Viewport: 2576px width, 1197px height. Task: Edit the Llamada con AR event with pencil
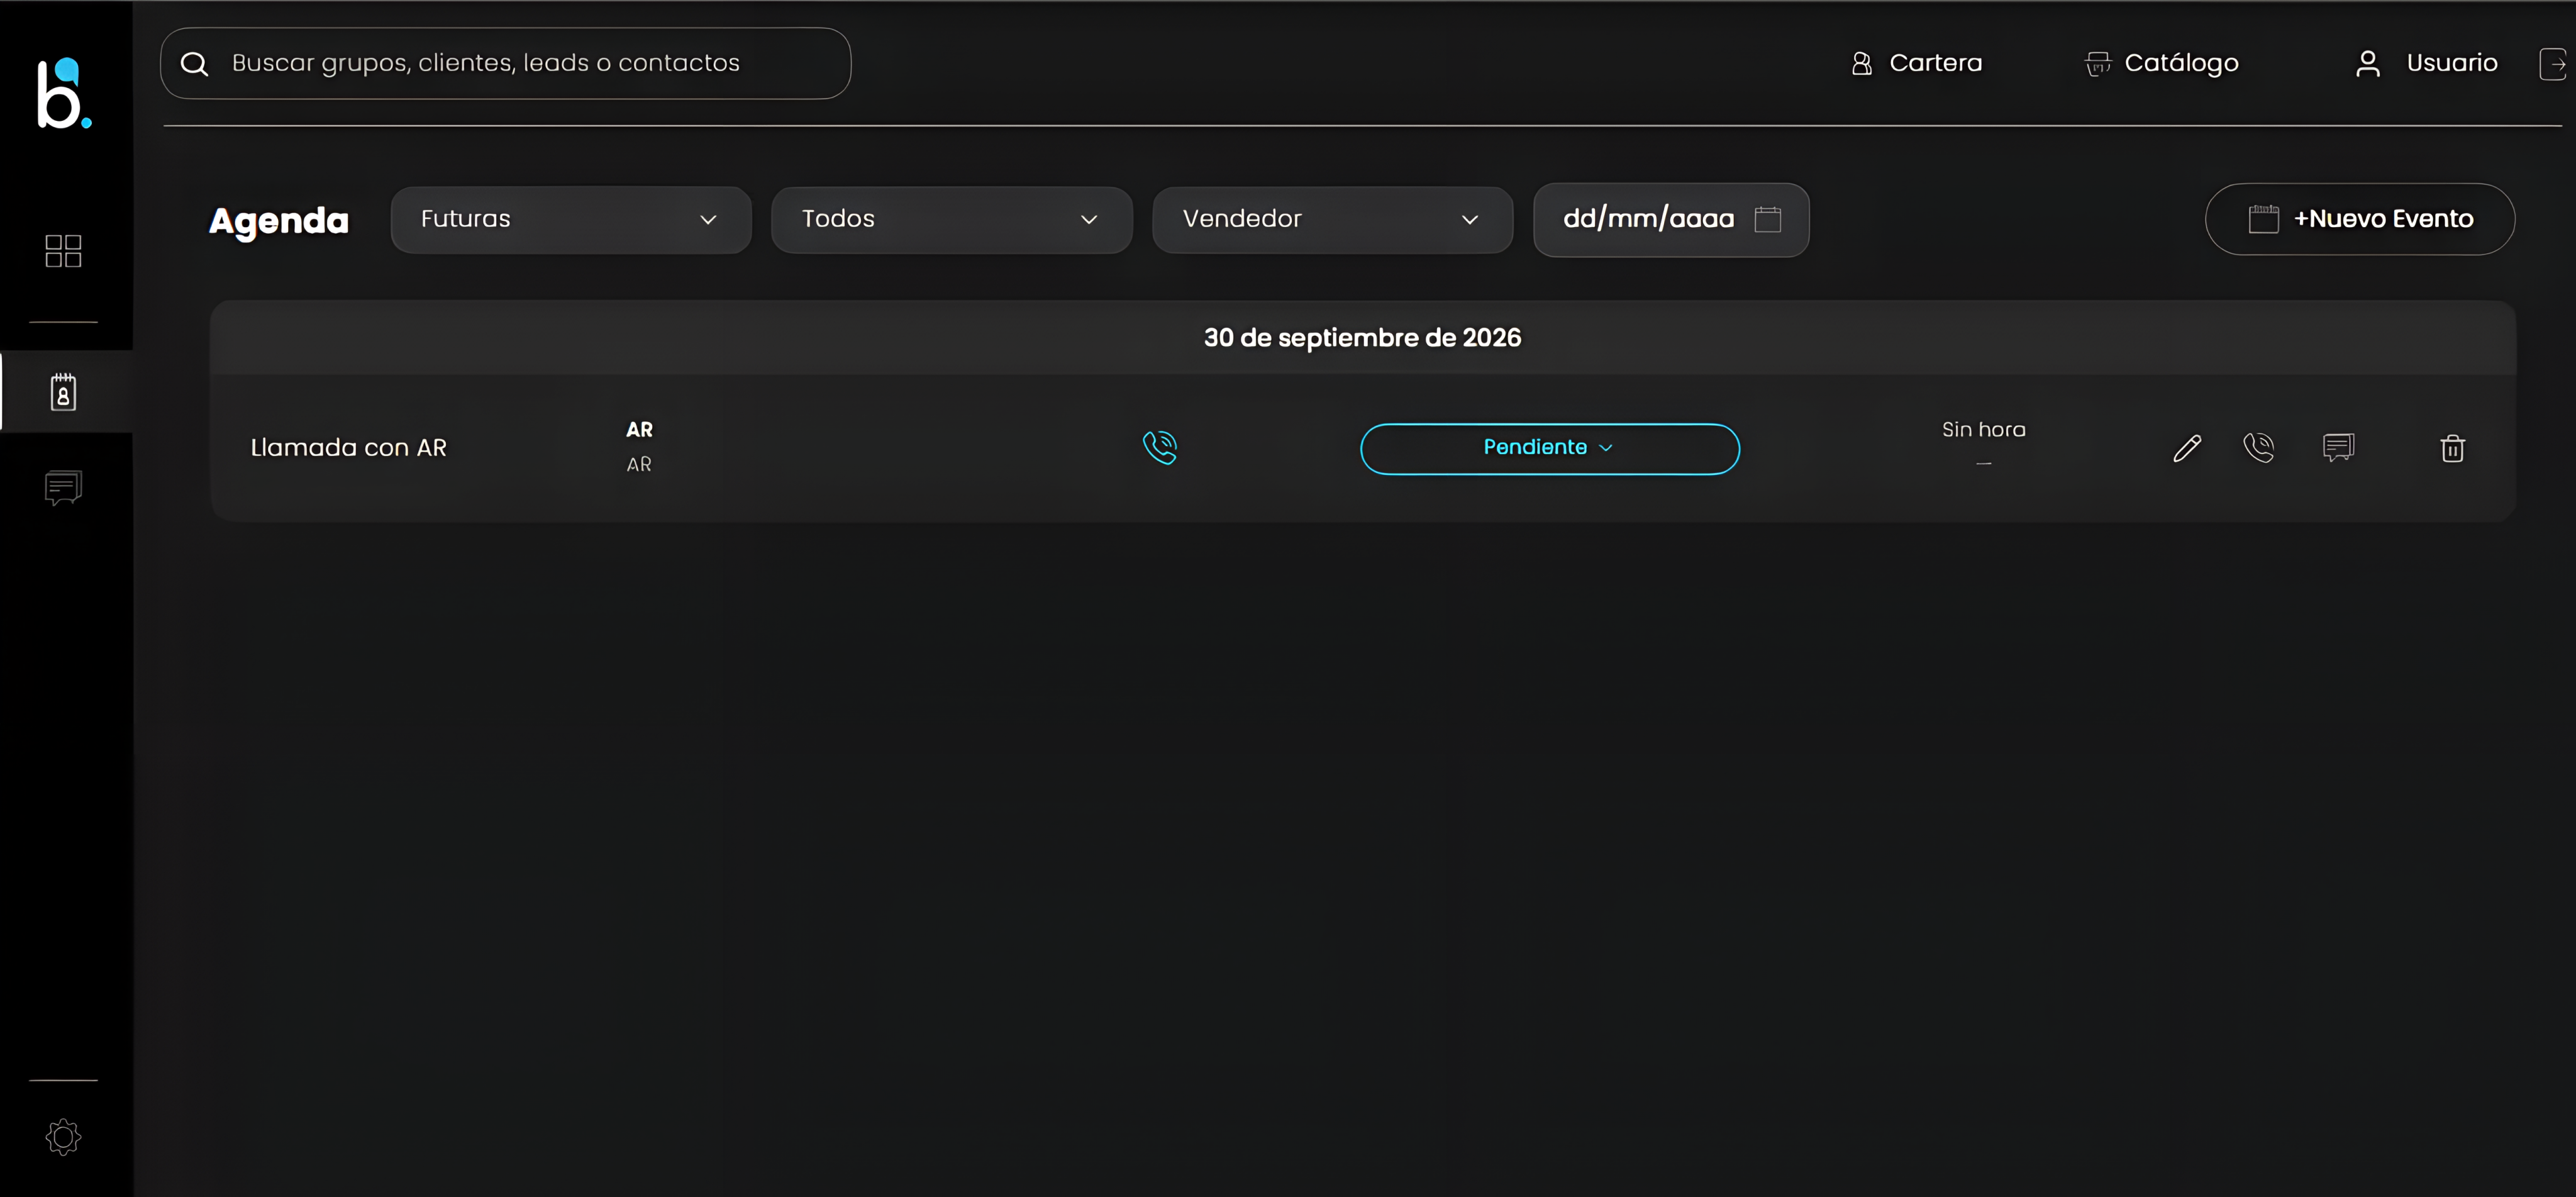point(2187,448)
